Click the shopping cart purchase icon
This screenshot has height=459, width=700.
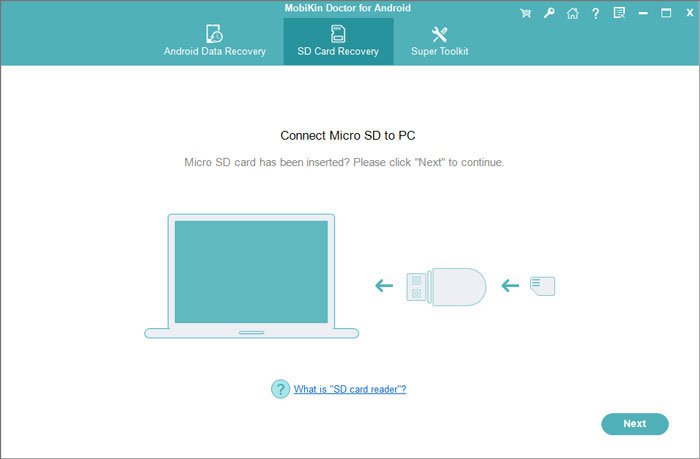526,13
